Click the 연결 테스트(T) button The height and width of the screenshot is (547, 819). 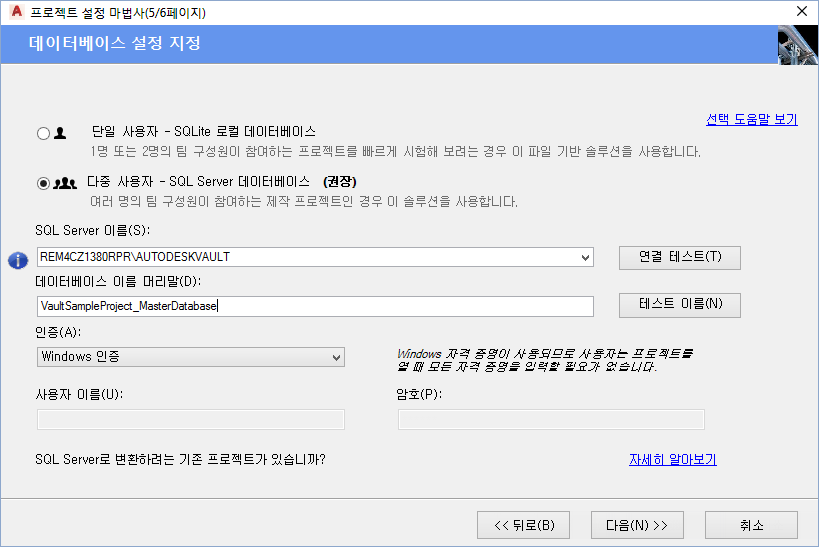680,258
